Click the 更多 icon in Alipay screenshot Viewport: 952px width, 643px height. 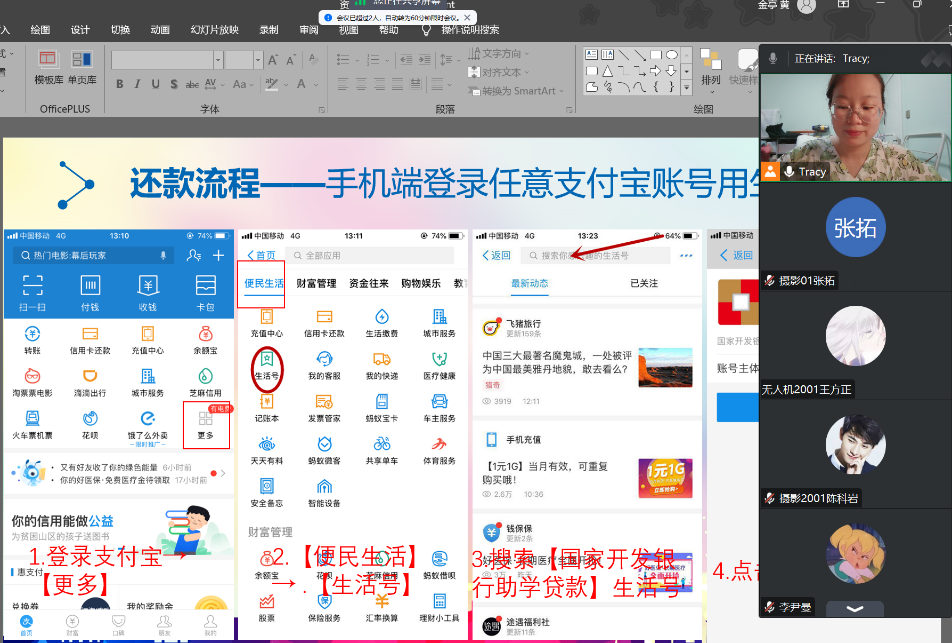206,424
